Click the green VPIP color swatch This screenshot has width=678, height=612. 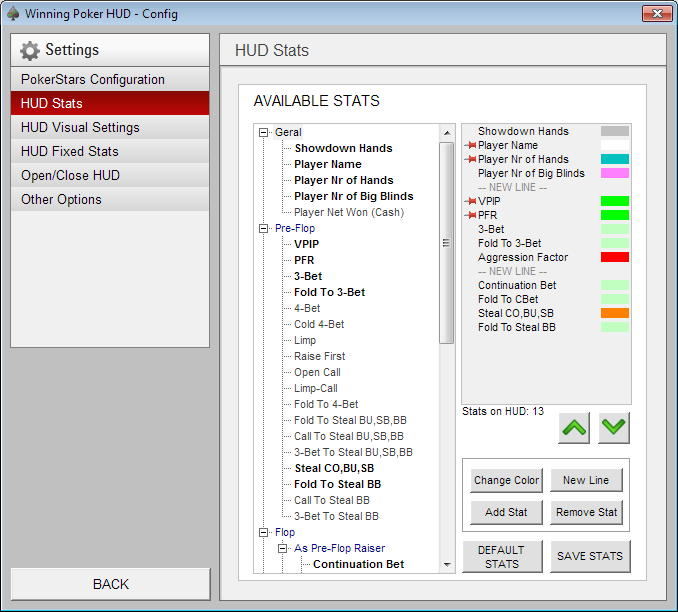[x=615, y=201]
